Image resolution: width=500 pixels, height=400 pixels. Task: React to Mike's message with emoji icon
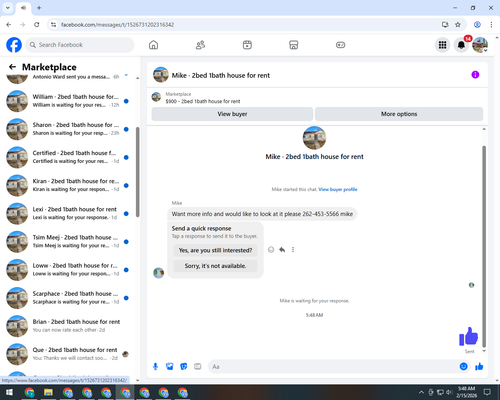(271, 250)
